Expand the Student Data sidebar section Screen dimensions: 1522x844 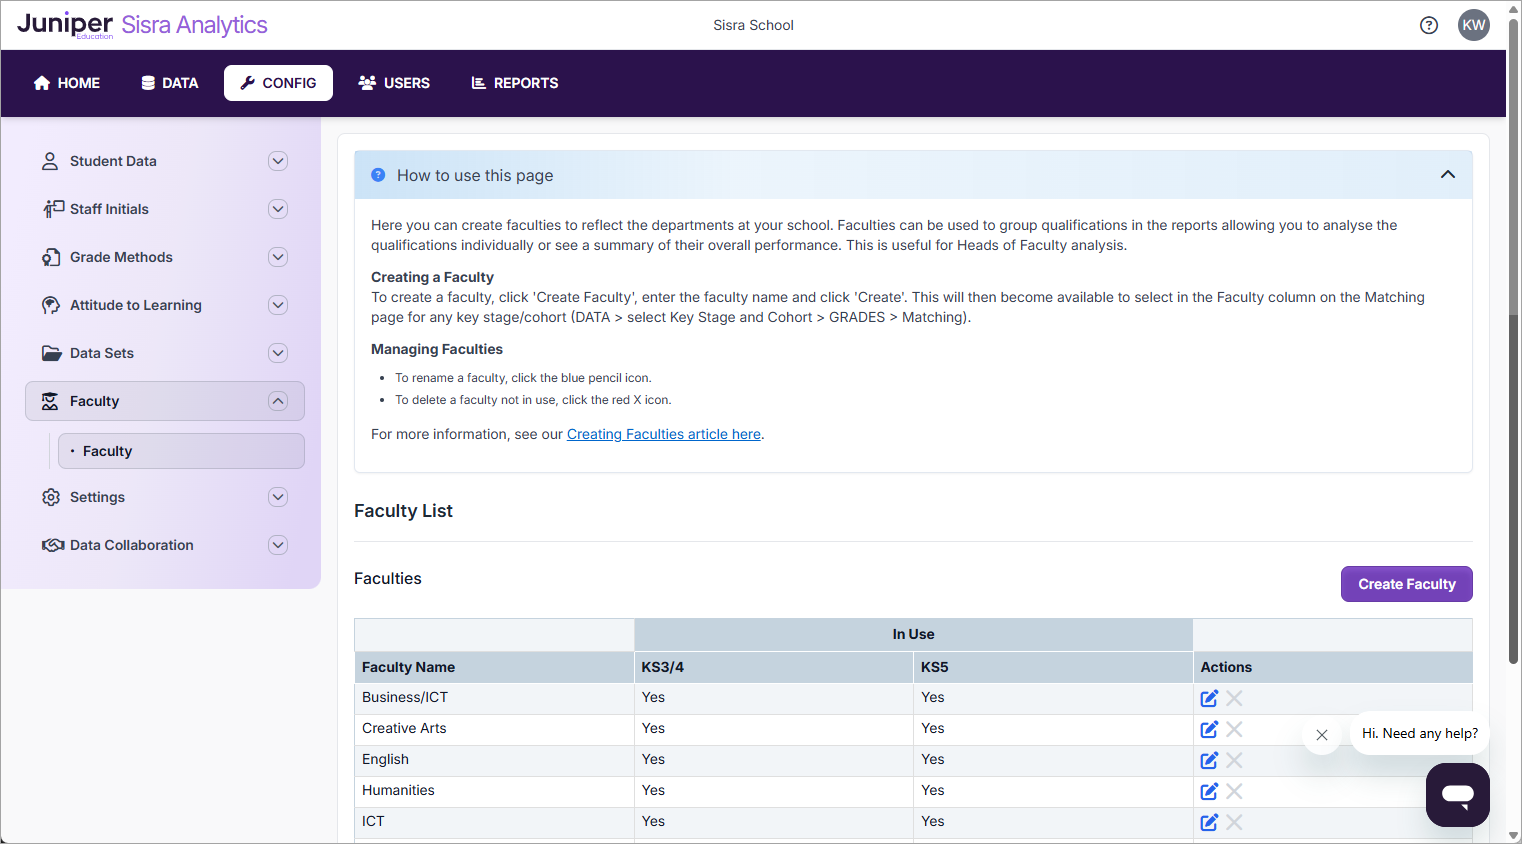[278, 161]
